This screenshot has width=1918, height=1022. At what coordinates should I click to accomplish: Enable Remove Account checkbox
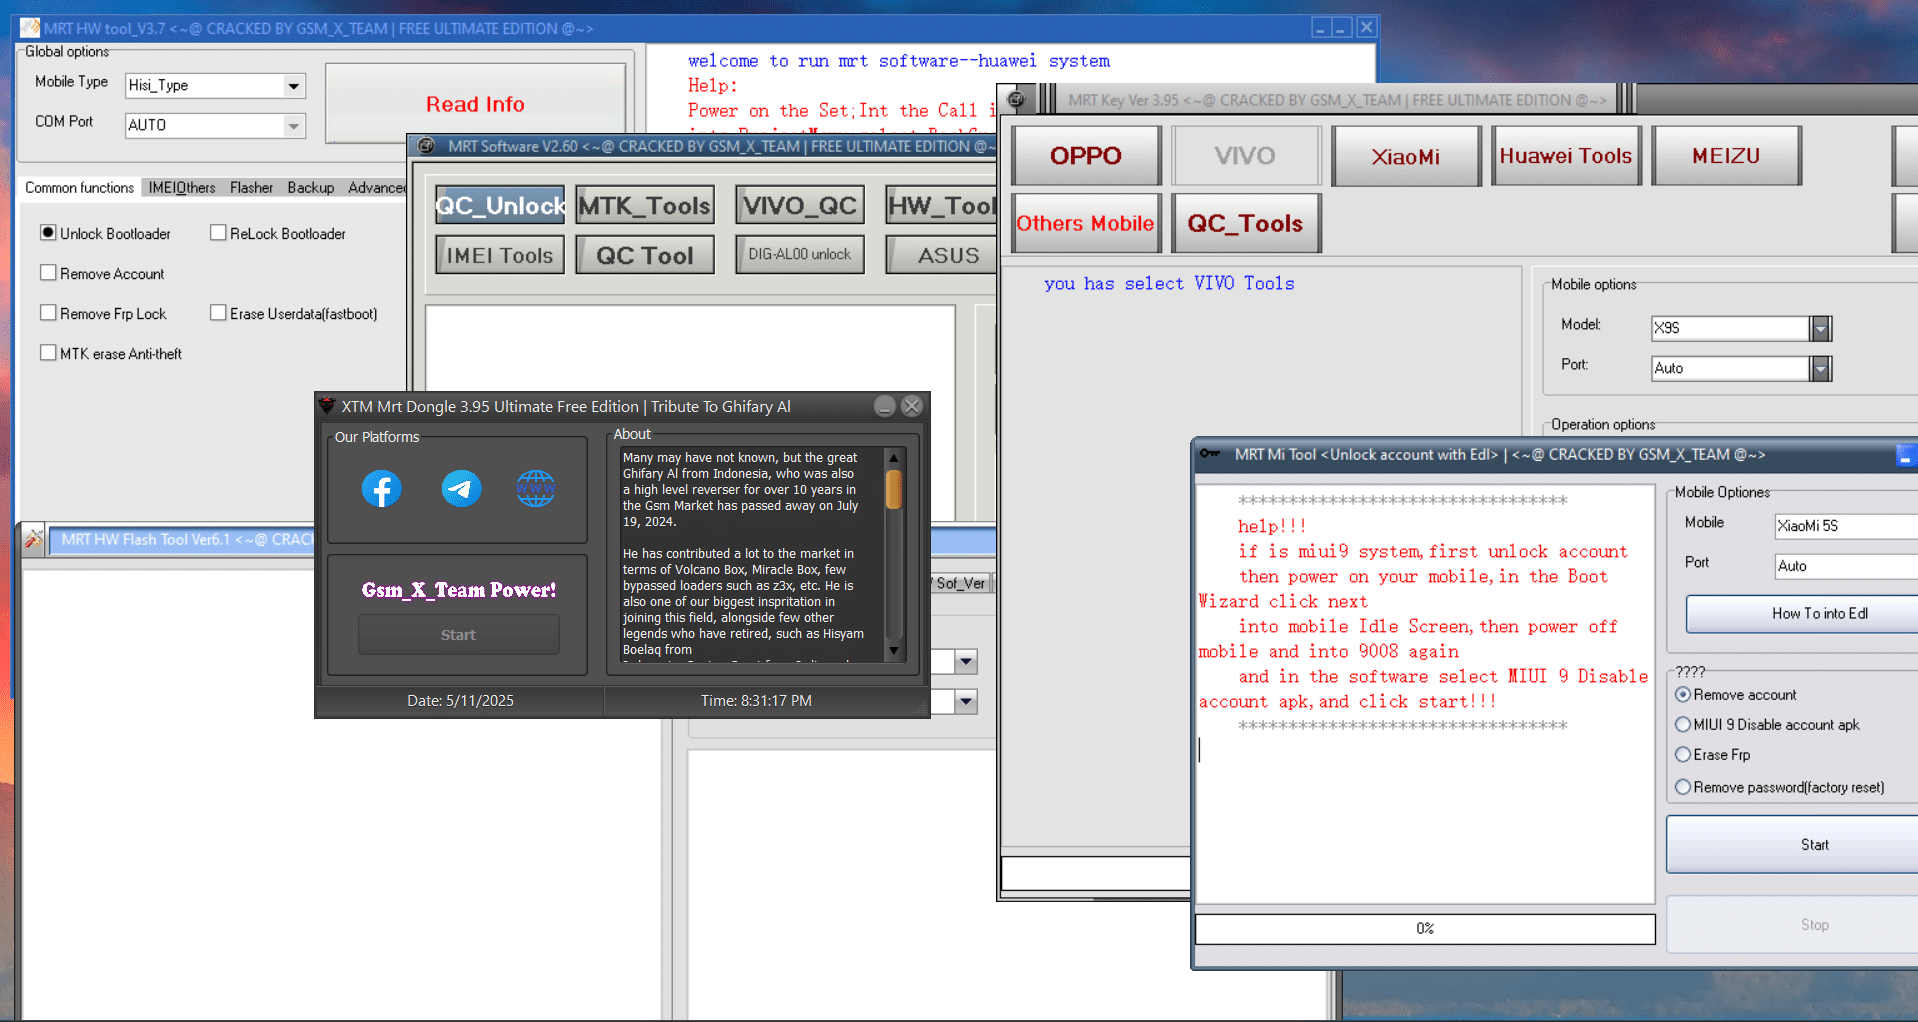point(48,273)
